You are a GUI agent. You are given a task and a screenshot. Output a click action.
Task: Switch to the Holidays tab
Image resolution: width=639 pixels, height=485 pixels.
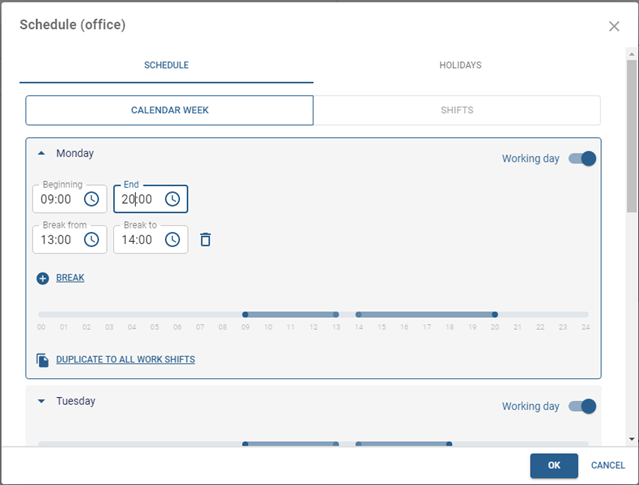(x=460, y=66)
